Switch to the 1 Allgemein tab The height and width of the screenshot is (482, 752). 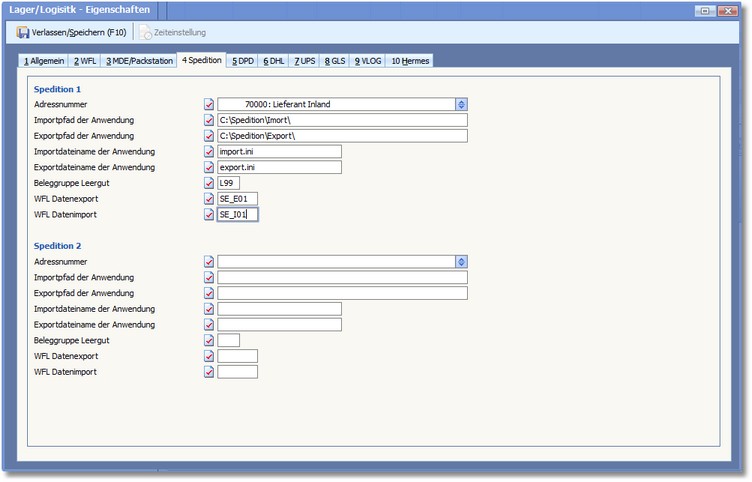pyautogui.click(x=44, y=61)
